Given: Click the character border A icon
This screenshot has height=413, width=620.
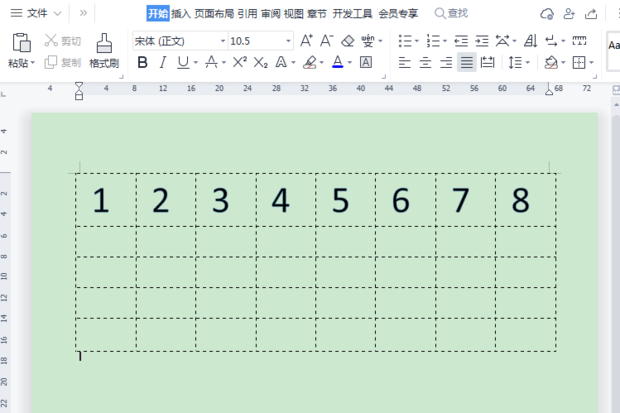Looking at the screenshot, I should 366,62.
